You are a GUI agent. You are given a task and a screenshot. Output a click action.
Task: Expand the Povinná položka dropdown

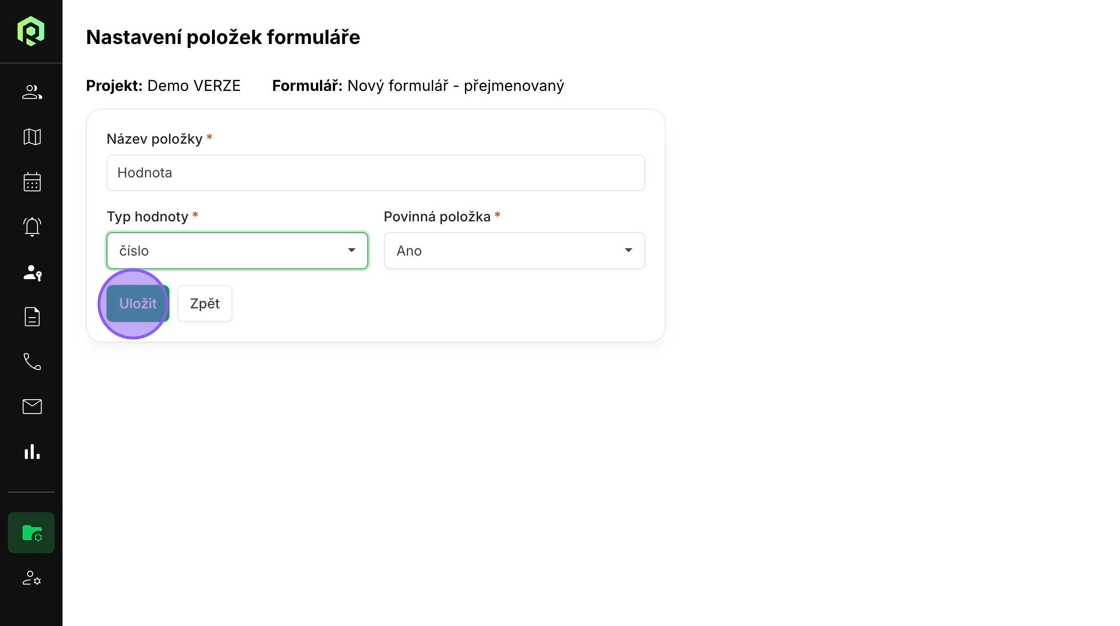click(514, 251)
